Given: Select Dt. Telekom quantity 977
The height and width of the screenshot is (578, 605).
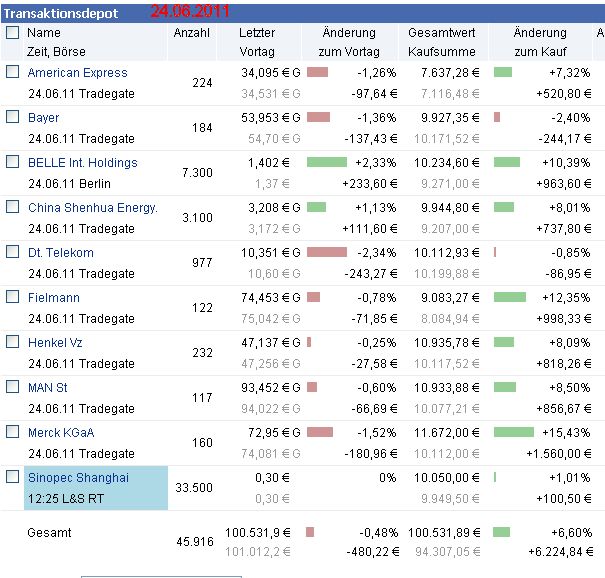Looking at the screenshot, I should coord(202,263).
